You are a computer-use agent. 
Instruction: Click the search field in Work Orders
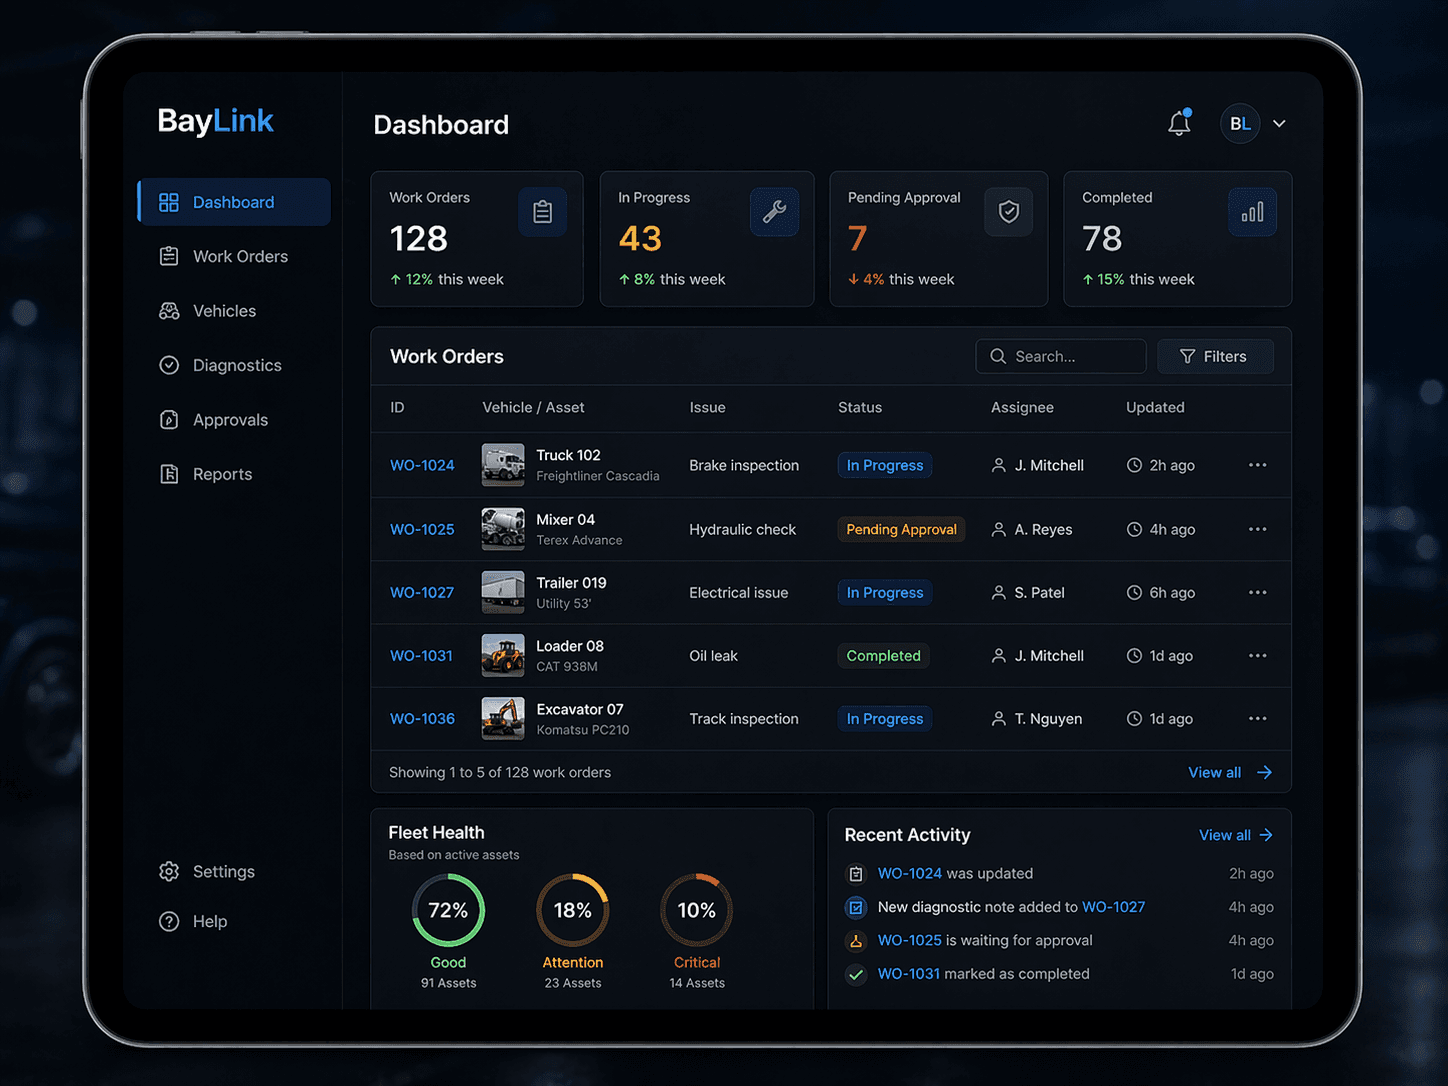tap(1060, 356)
